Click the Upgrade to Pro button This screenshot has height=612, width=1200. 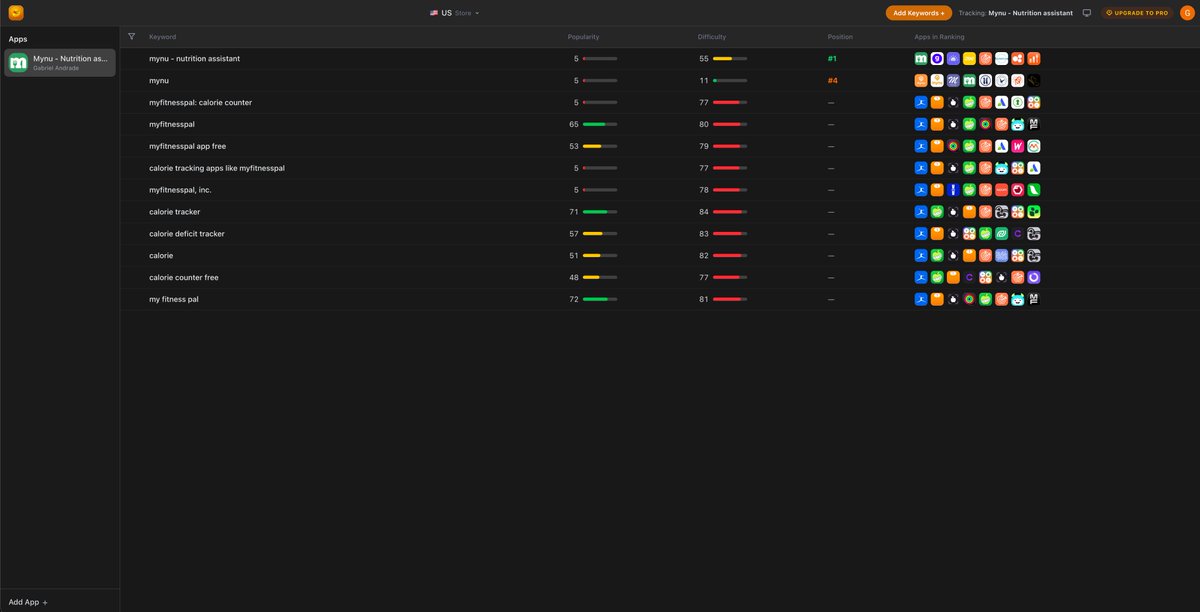point(1137,13)
